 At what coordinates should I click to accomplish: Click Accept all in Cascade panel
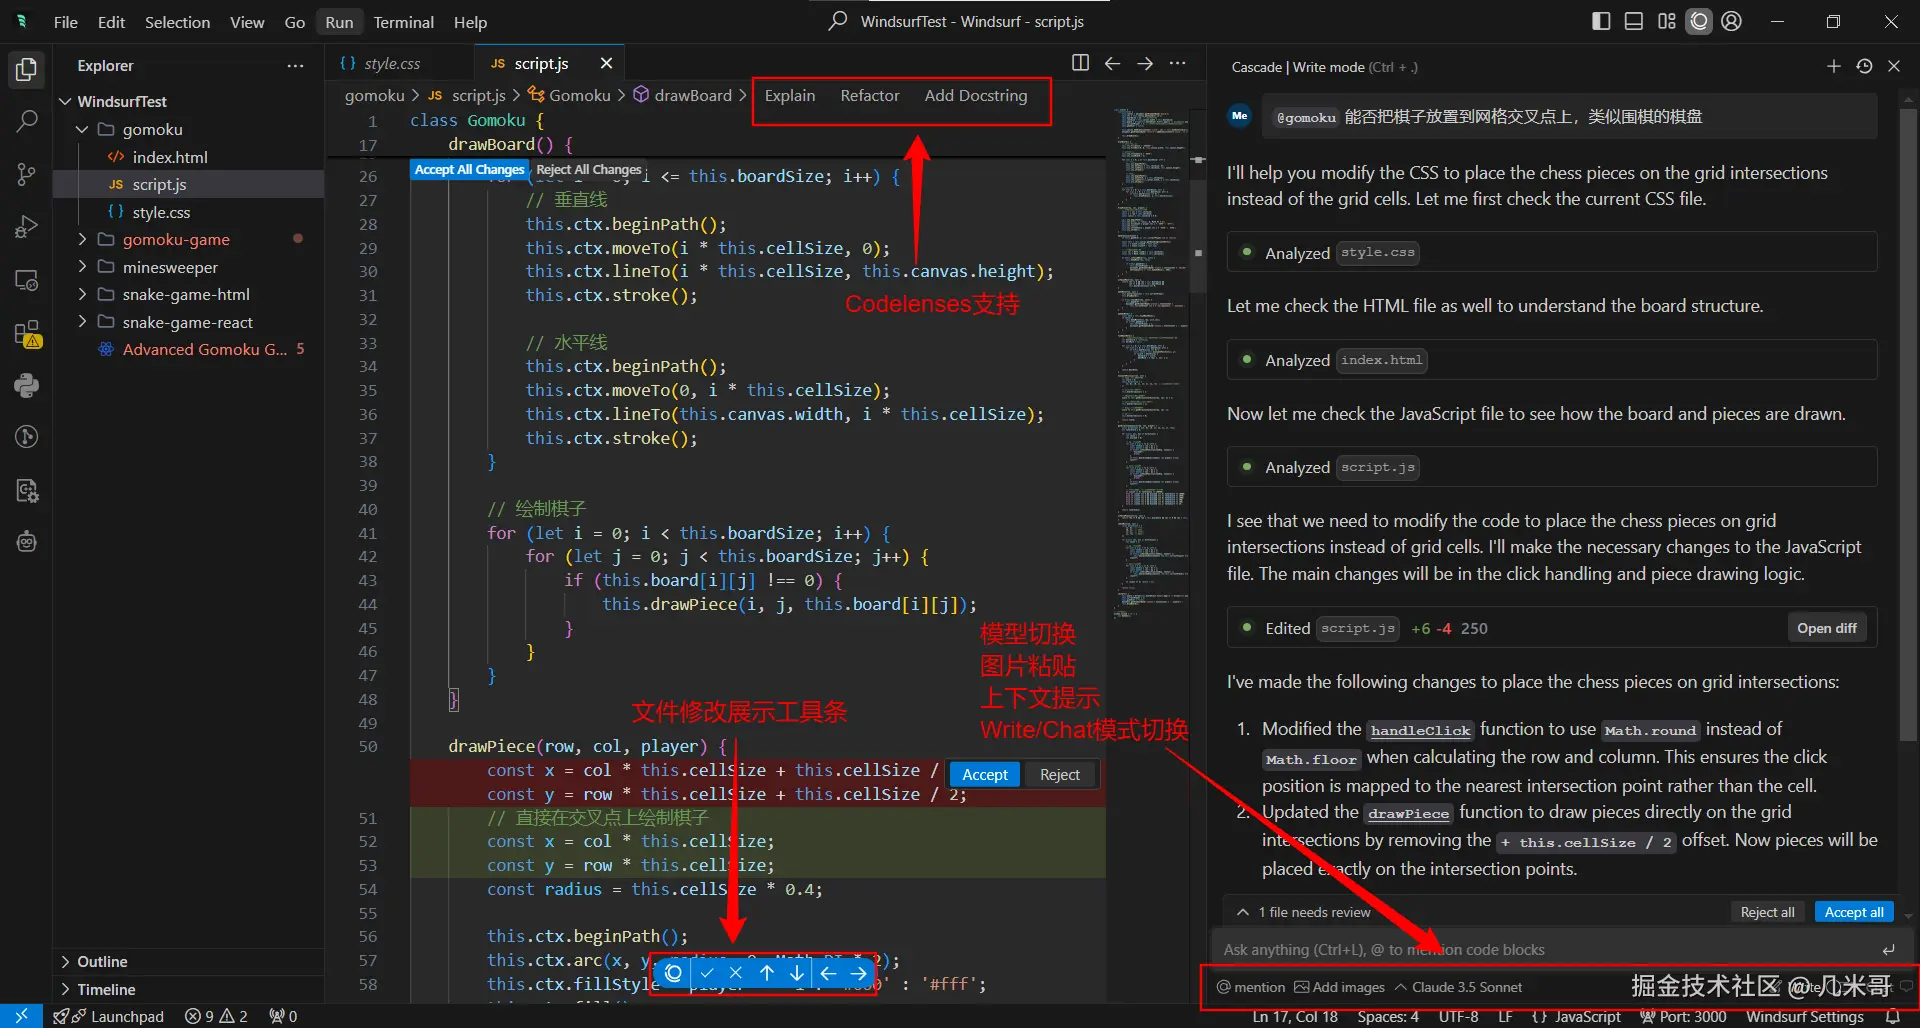tap(1854, 912)
